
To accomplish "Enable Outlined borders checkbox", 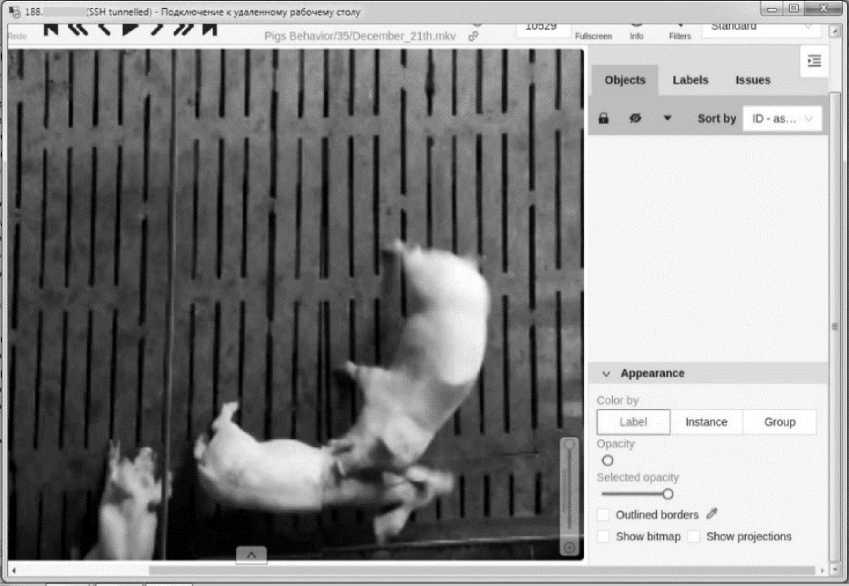I will point(603,515).
